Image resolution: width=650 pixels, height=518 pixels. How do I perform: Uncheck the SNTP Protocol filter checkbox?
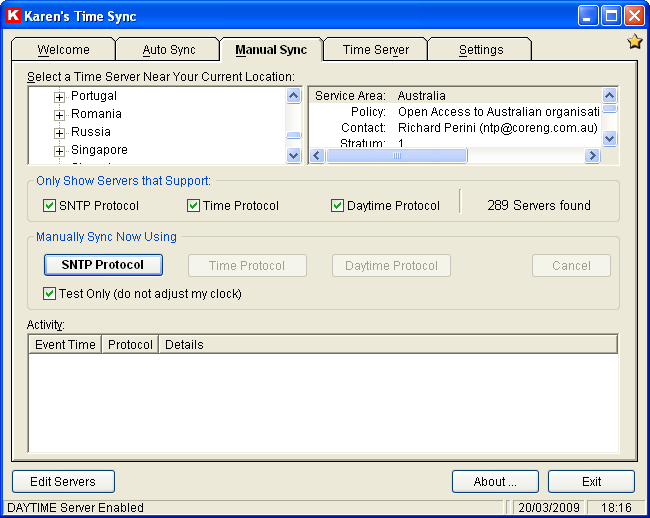click(x=49, y=206)
